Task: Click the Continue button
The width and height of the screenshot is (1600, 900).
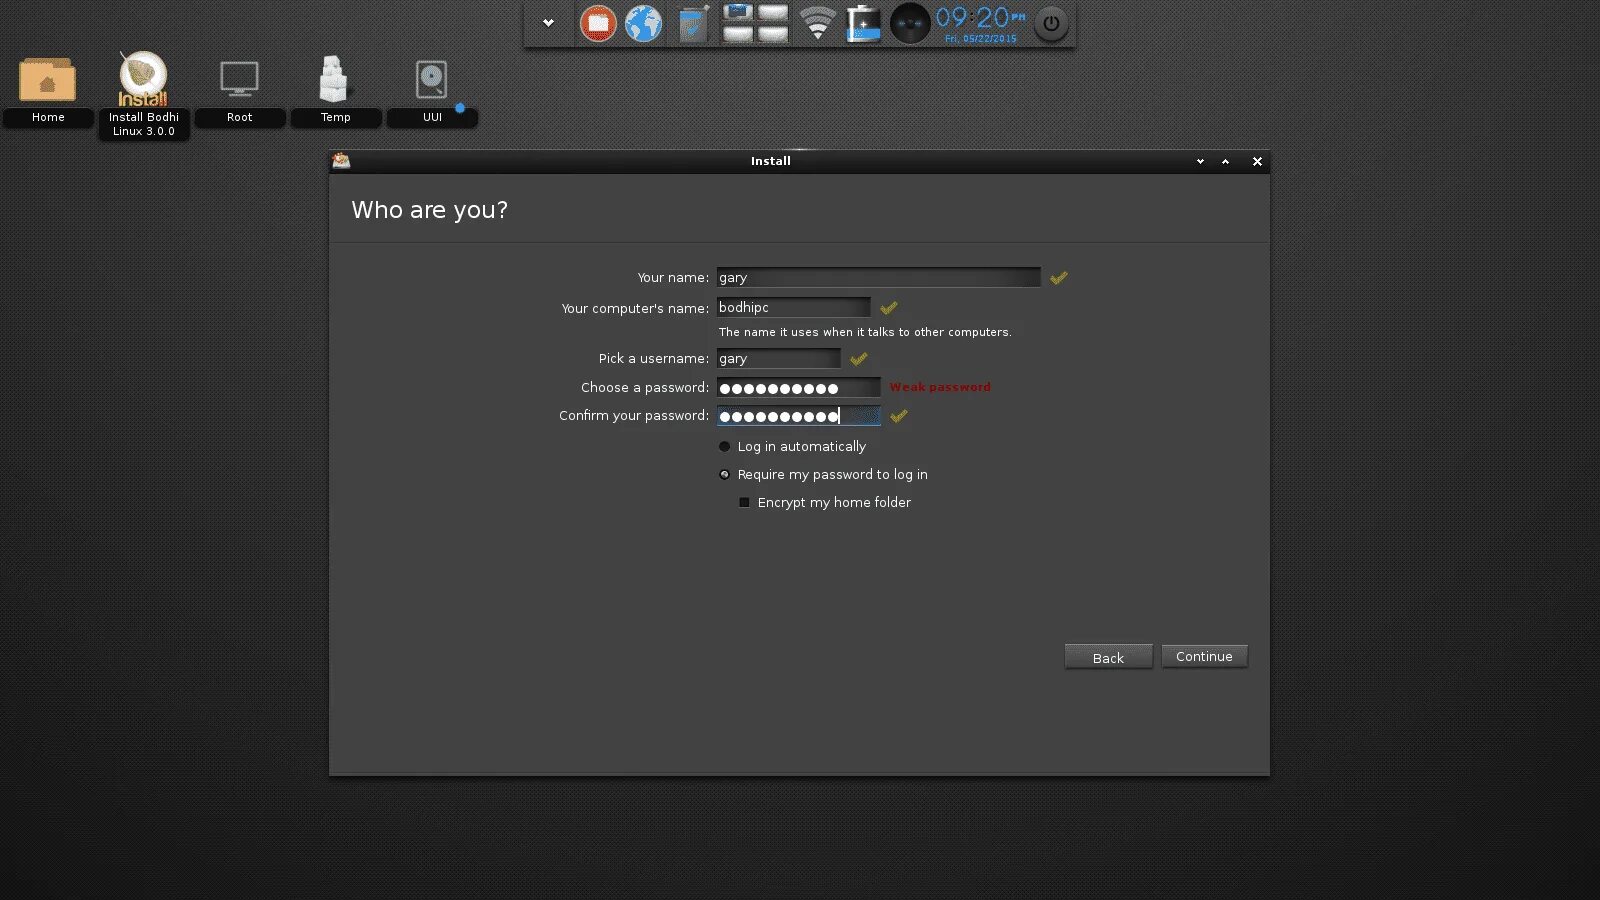Action: [1204, 656]
